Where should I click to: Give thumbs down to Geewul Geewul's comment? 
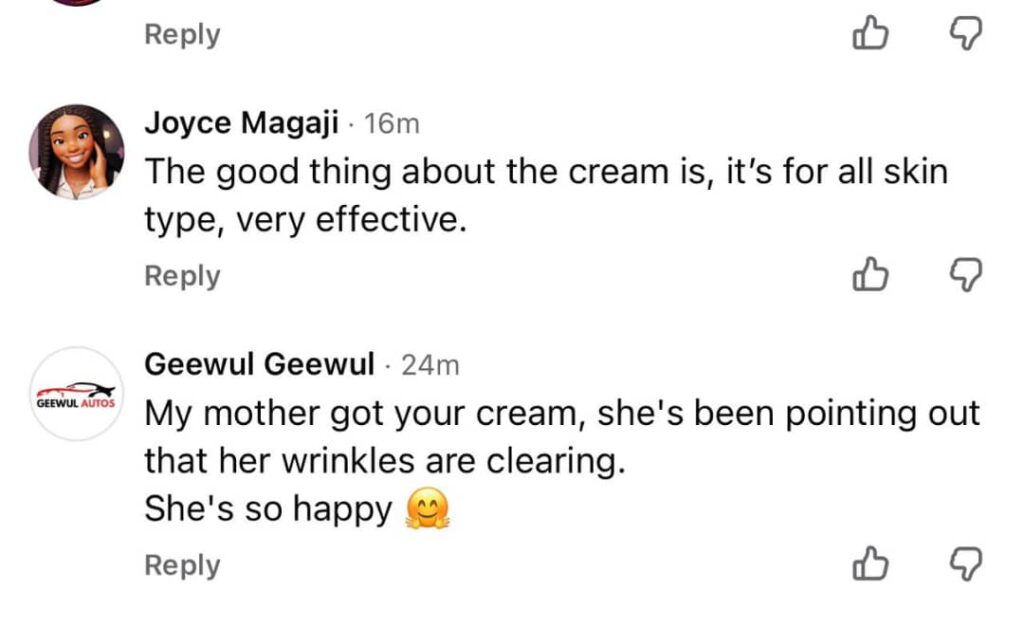pyautogui.click(x=966, y=564)
